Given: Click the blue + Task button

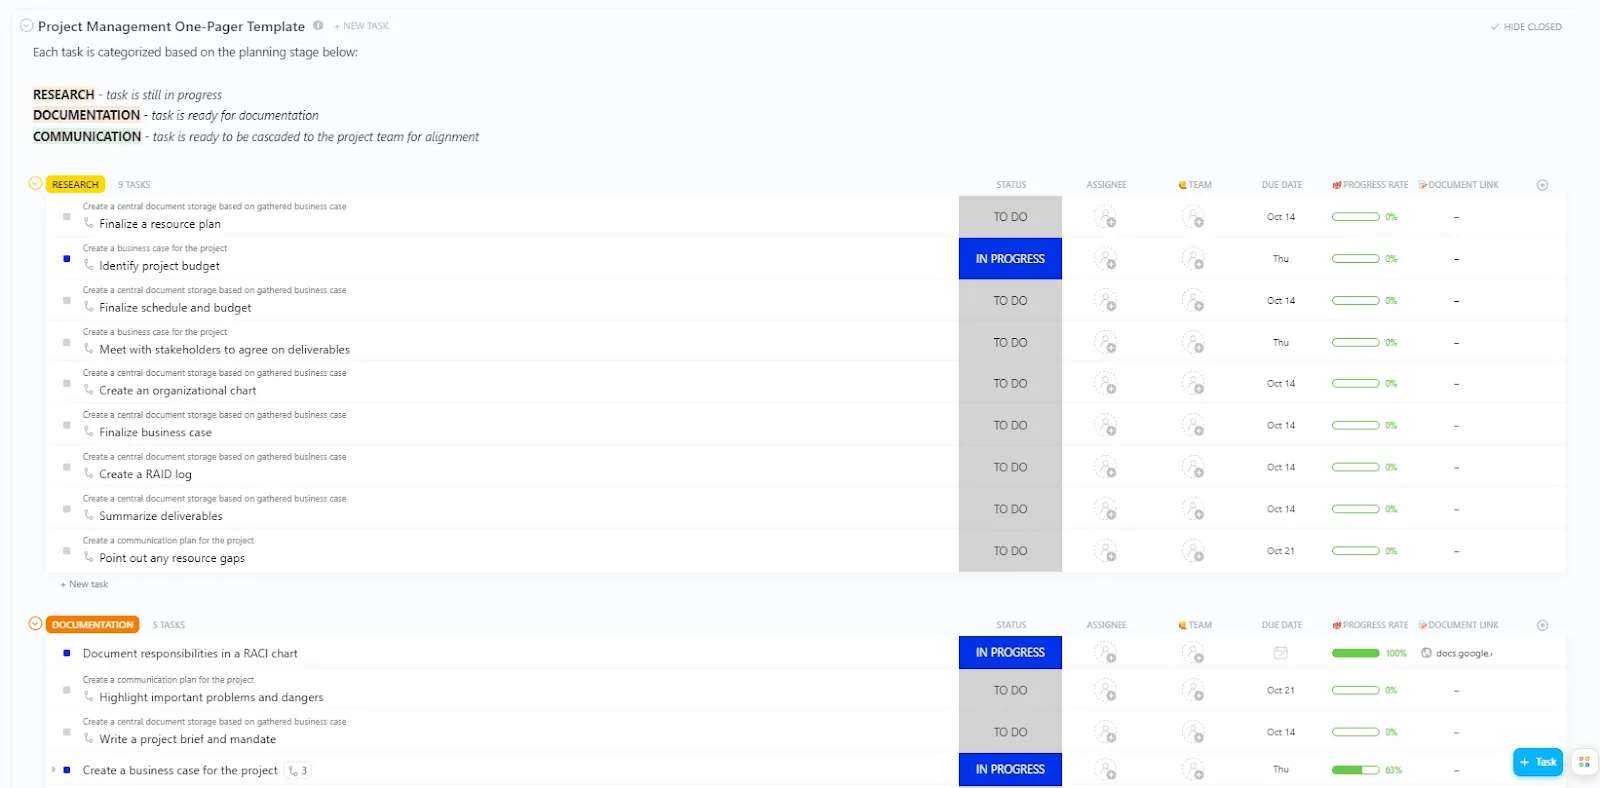Looking at the screenshot, I should point(1538,762).
